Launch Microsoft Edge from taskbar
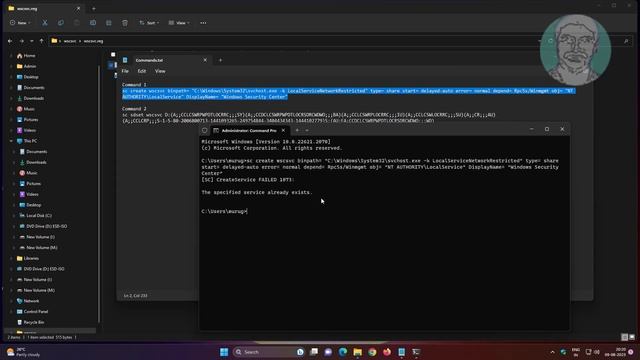640x360 pixels. tap(343, 352)
